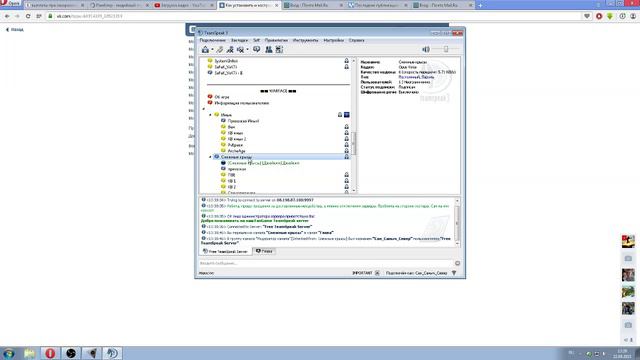
Task: Click TeamSpeak icon in taskbar
Action: tap(112, 353)
